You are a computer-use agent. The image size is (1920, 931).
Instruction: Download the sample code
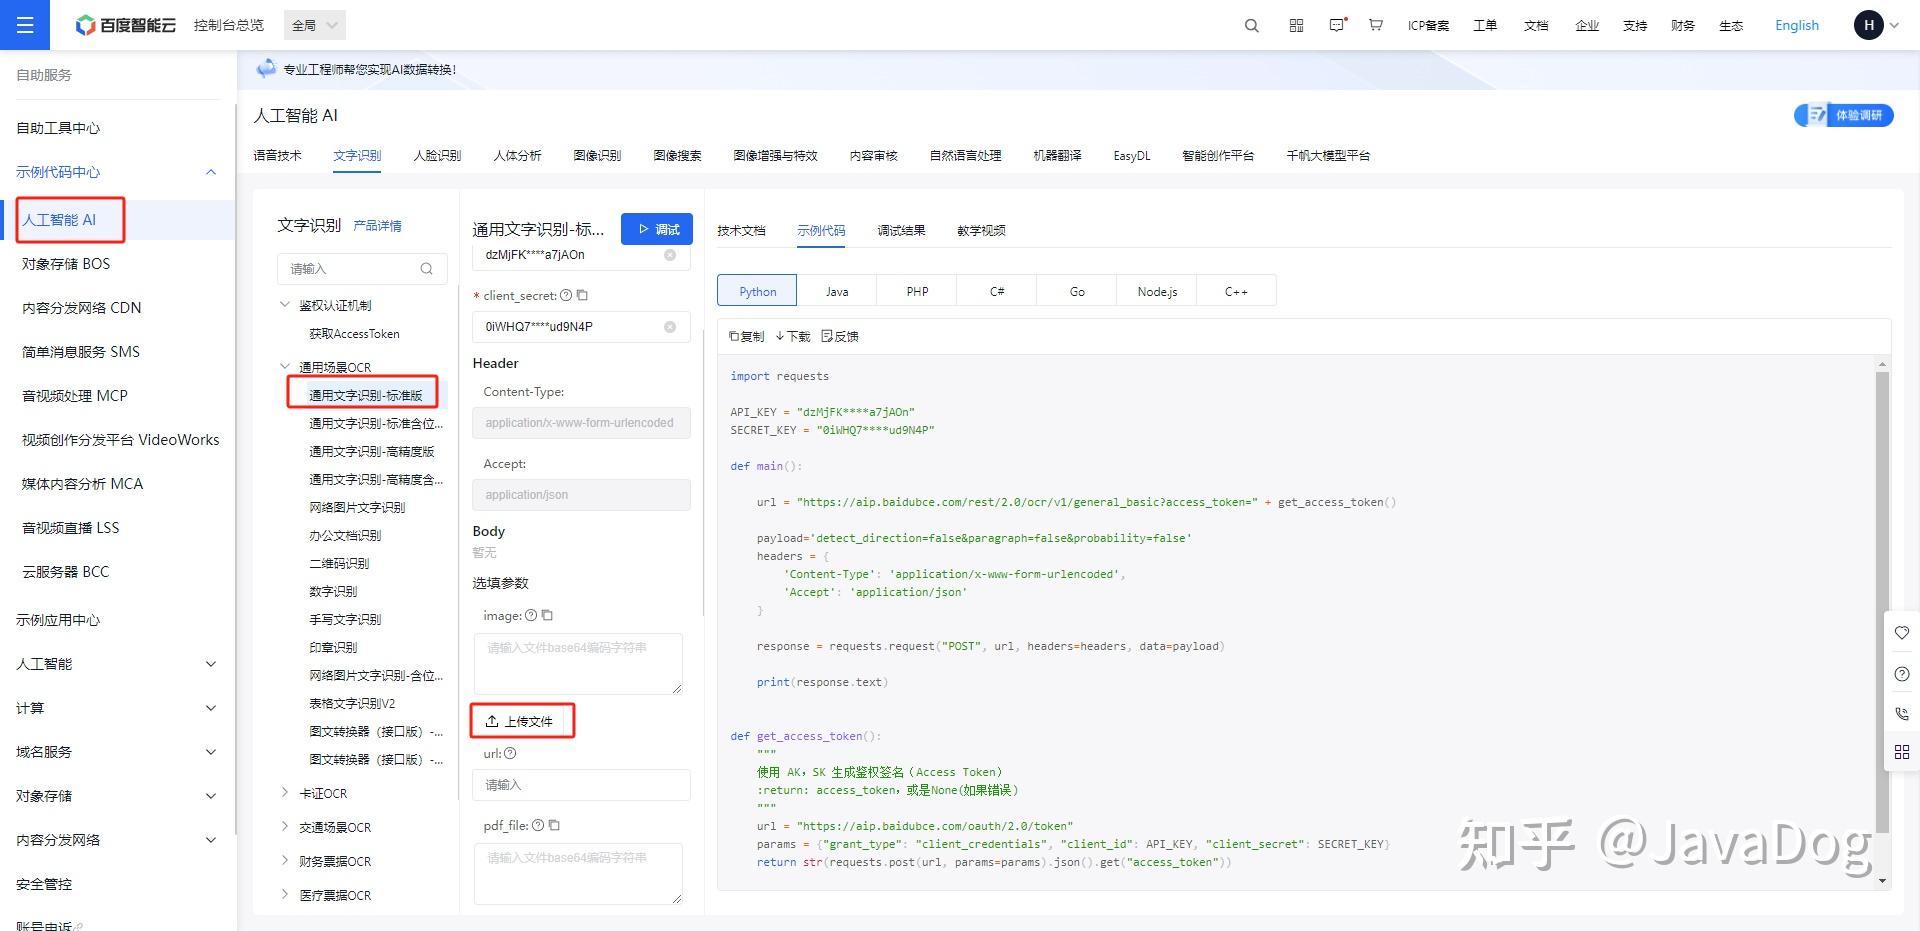793,336
